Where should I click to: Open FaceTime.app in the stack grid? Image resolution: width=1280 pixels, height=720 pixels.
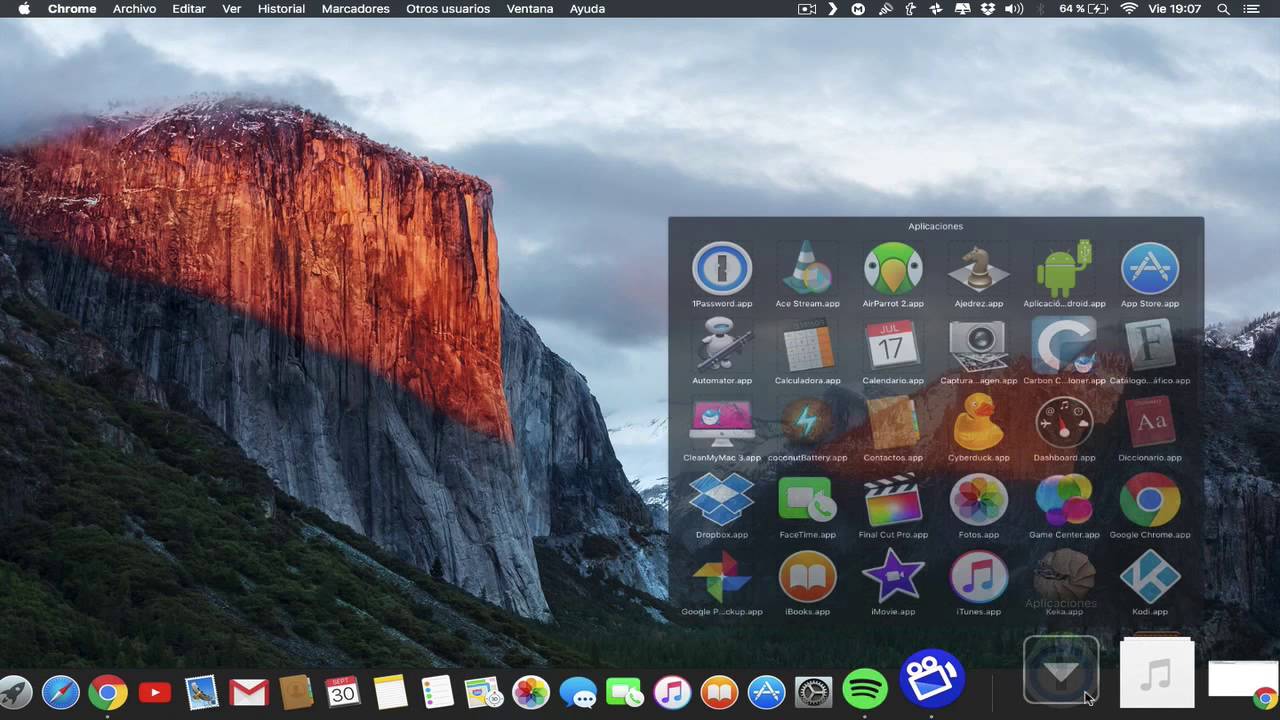807,499
